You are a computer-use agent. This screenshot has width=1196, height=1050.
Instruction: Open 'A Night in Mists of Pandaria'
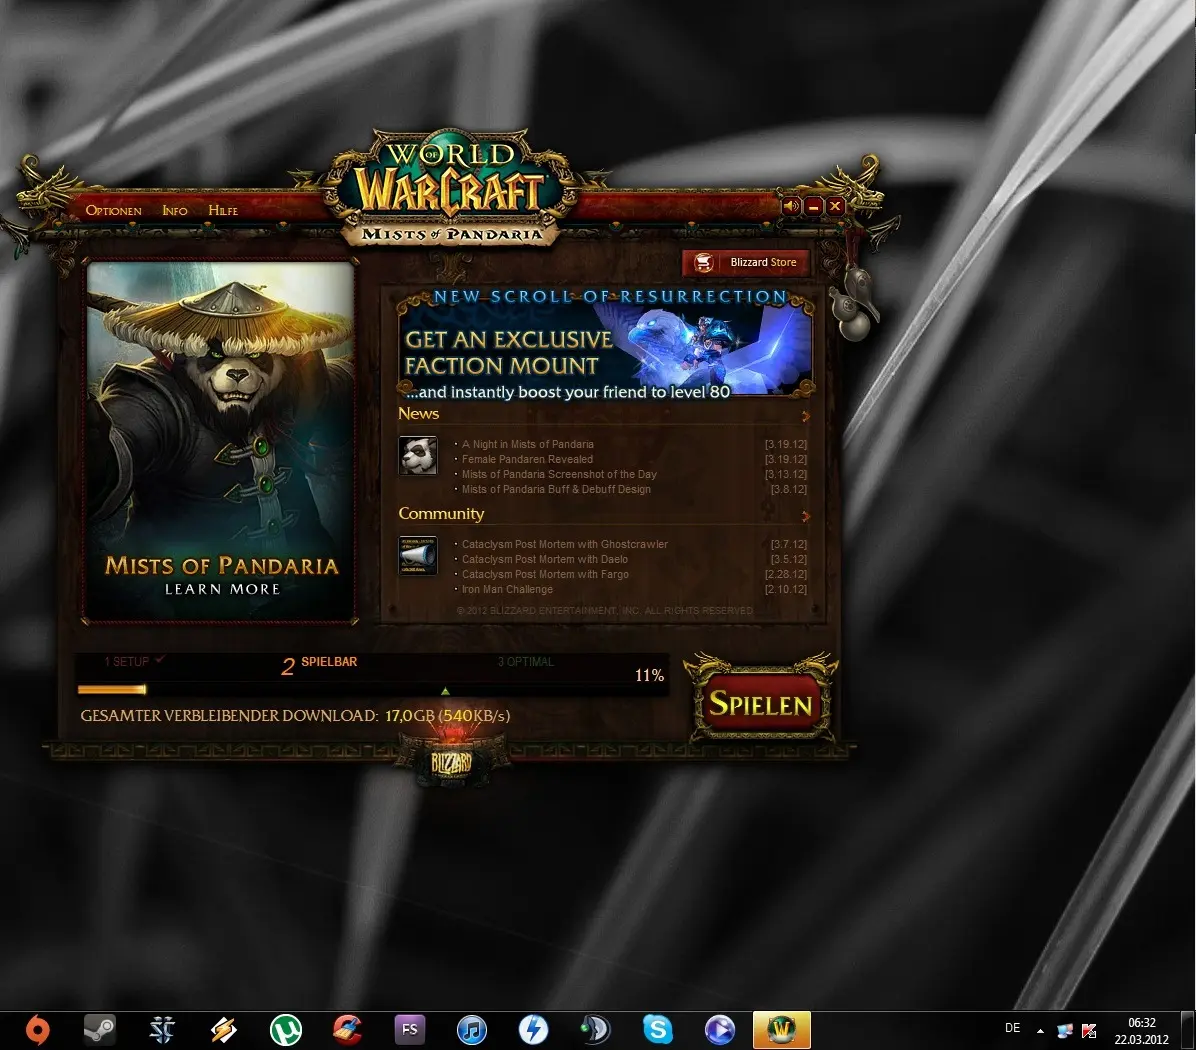(527, 445)
